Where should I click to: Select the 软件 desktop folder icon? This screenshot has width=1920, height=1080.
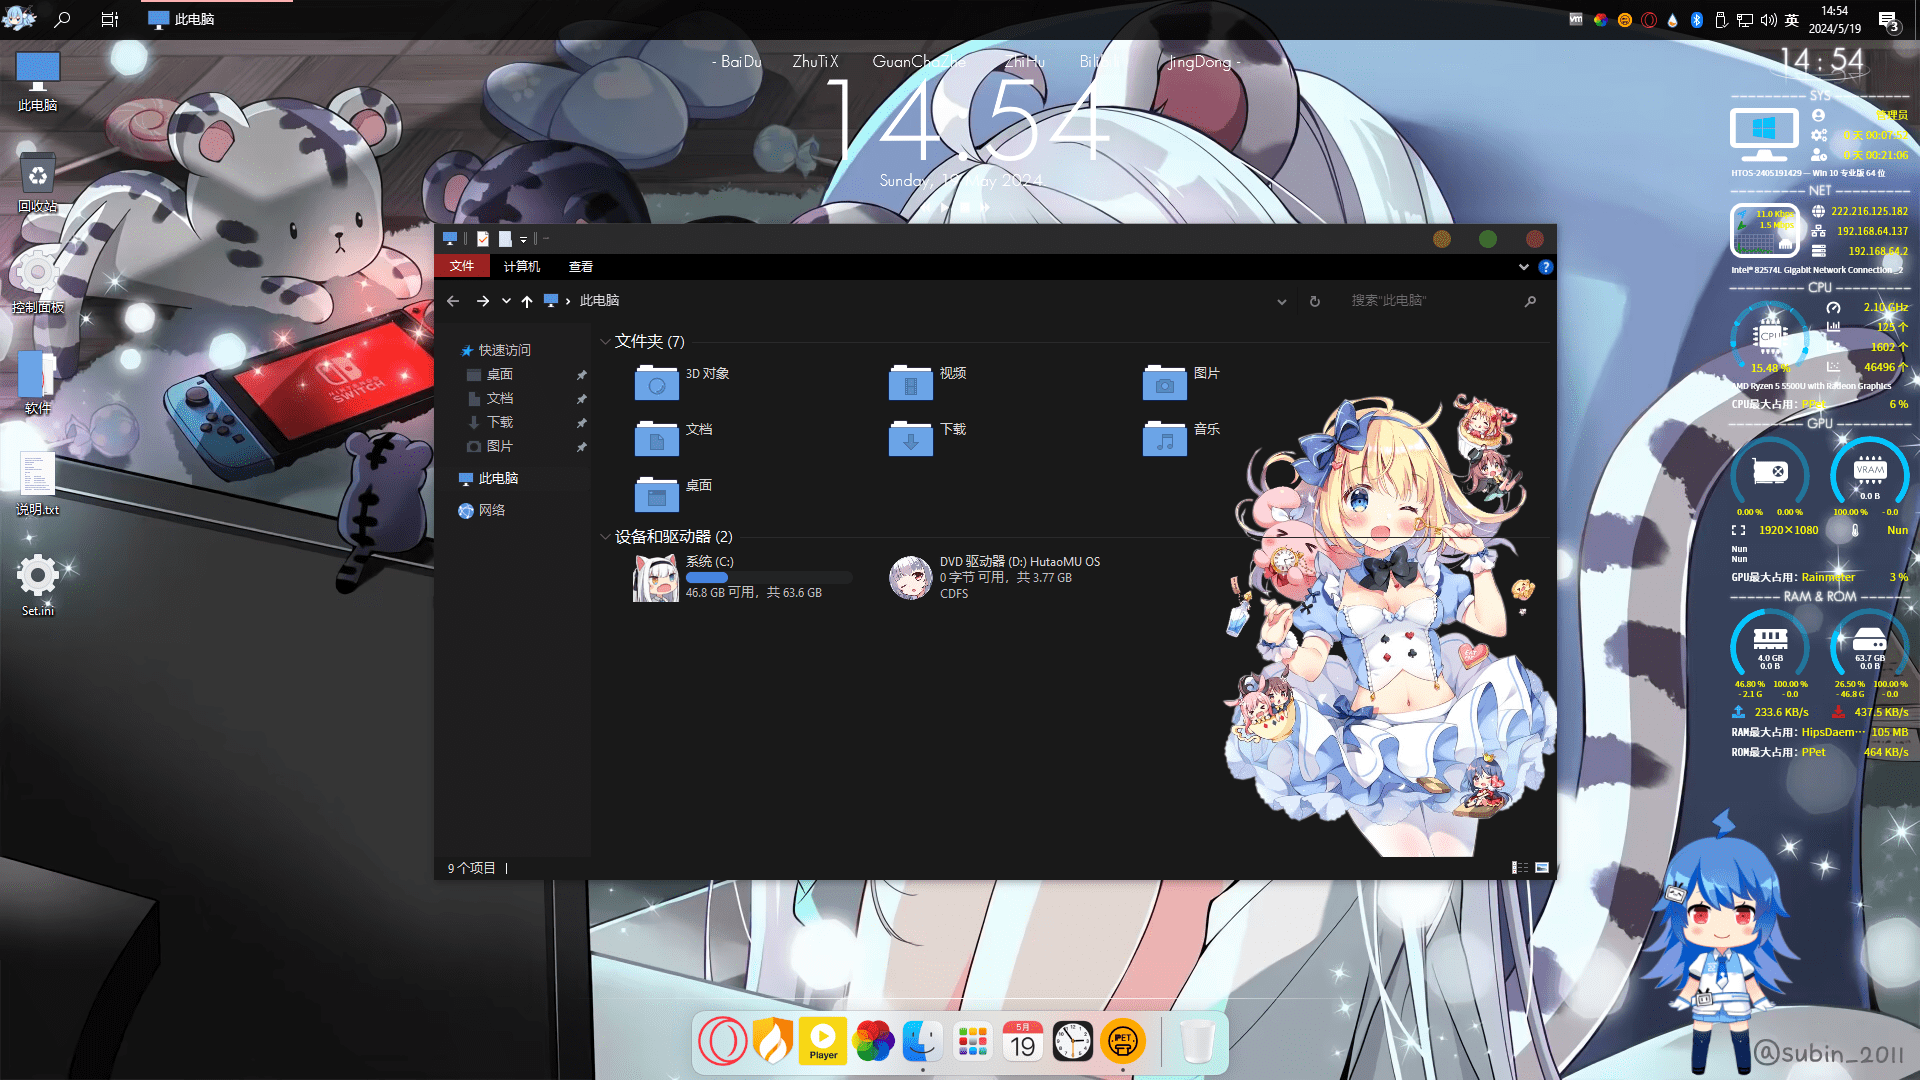click(x=38, y=384)
